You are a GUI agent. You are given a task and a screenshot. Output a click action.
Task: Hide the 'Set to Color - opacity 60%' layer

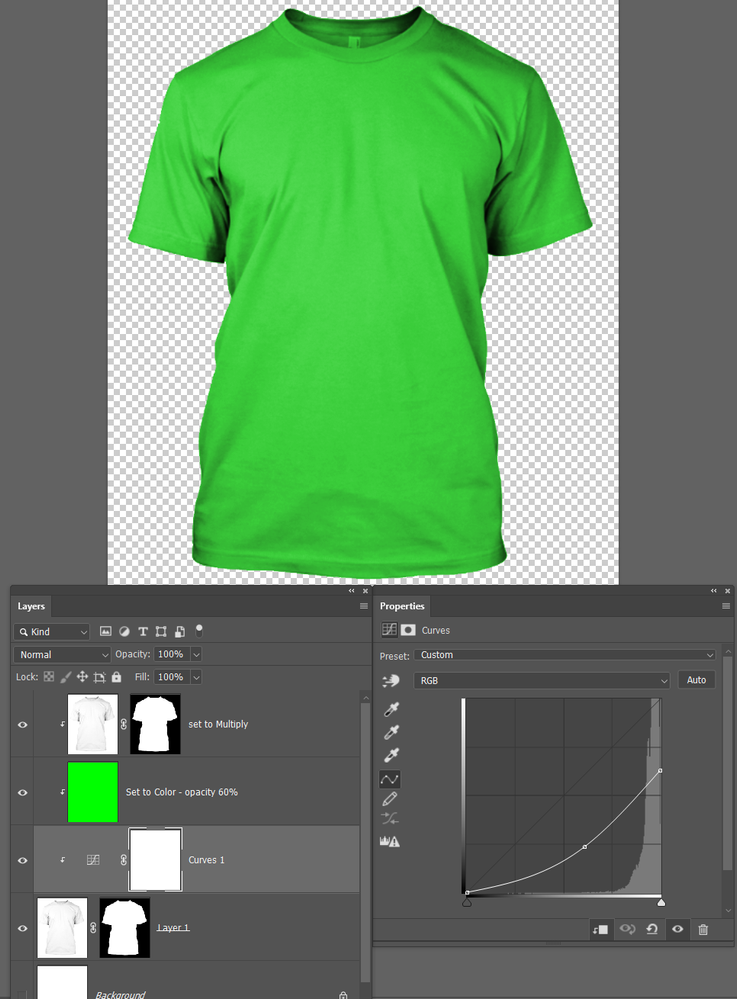pos(22,792)
